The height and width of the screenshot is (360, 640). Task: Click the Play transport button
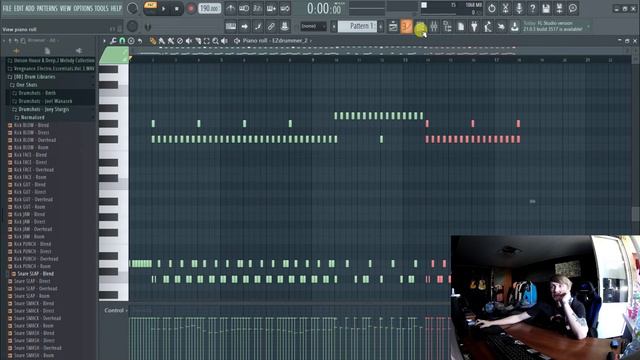point(164,9)
